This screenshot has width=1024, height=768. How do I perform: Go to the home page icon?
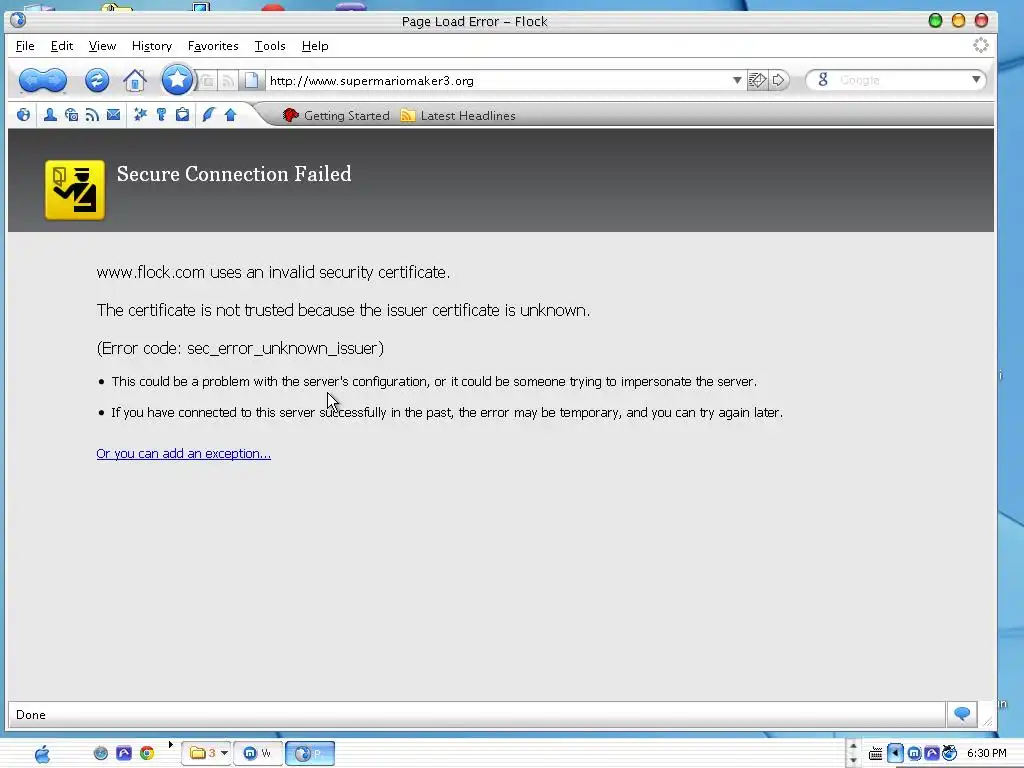pyautogui.click(x=135, y=80)
